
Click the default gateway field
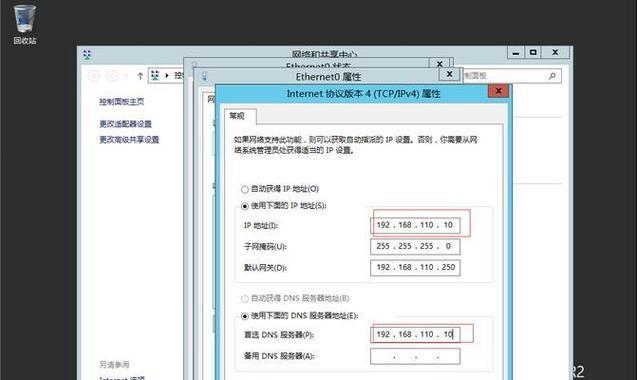415,267
